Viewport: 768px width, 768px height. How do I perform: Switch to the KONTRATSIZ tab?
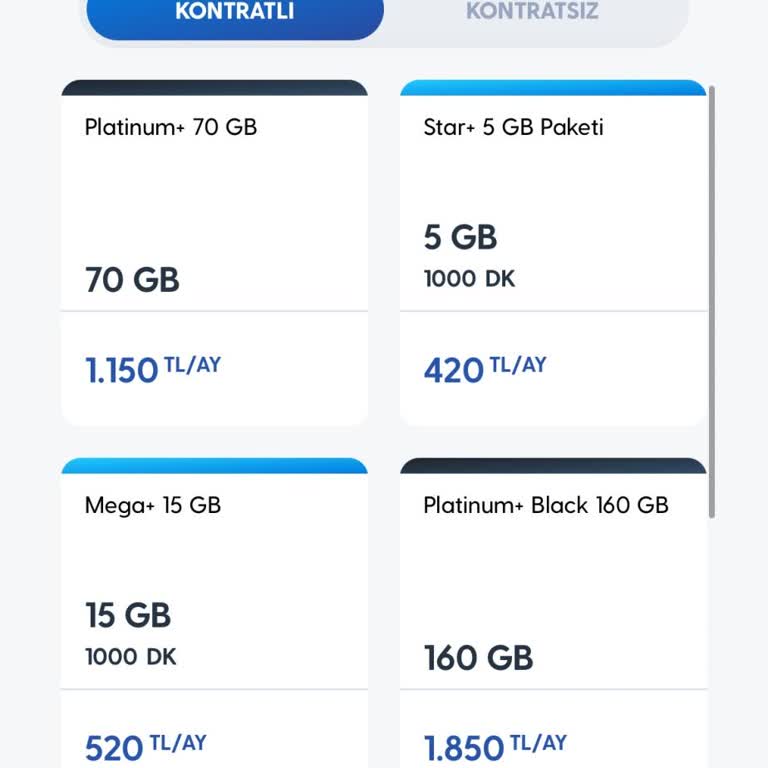pyautogui.click(x=531, y=13)
